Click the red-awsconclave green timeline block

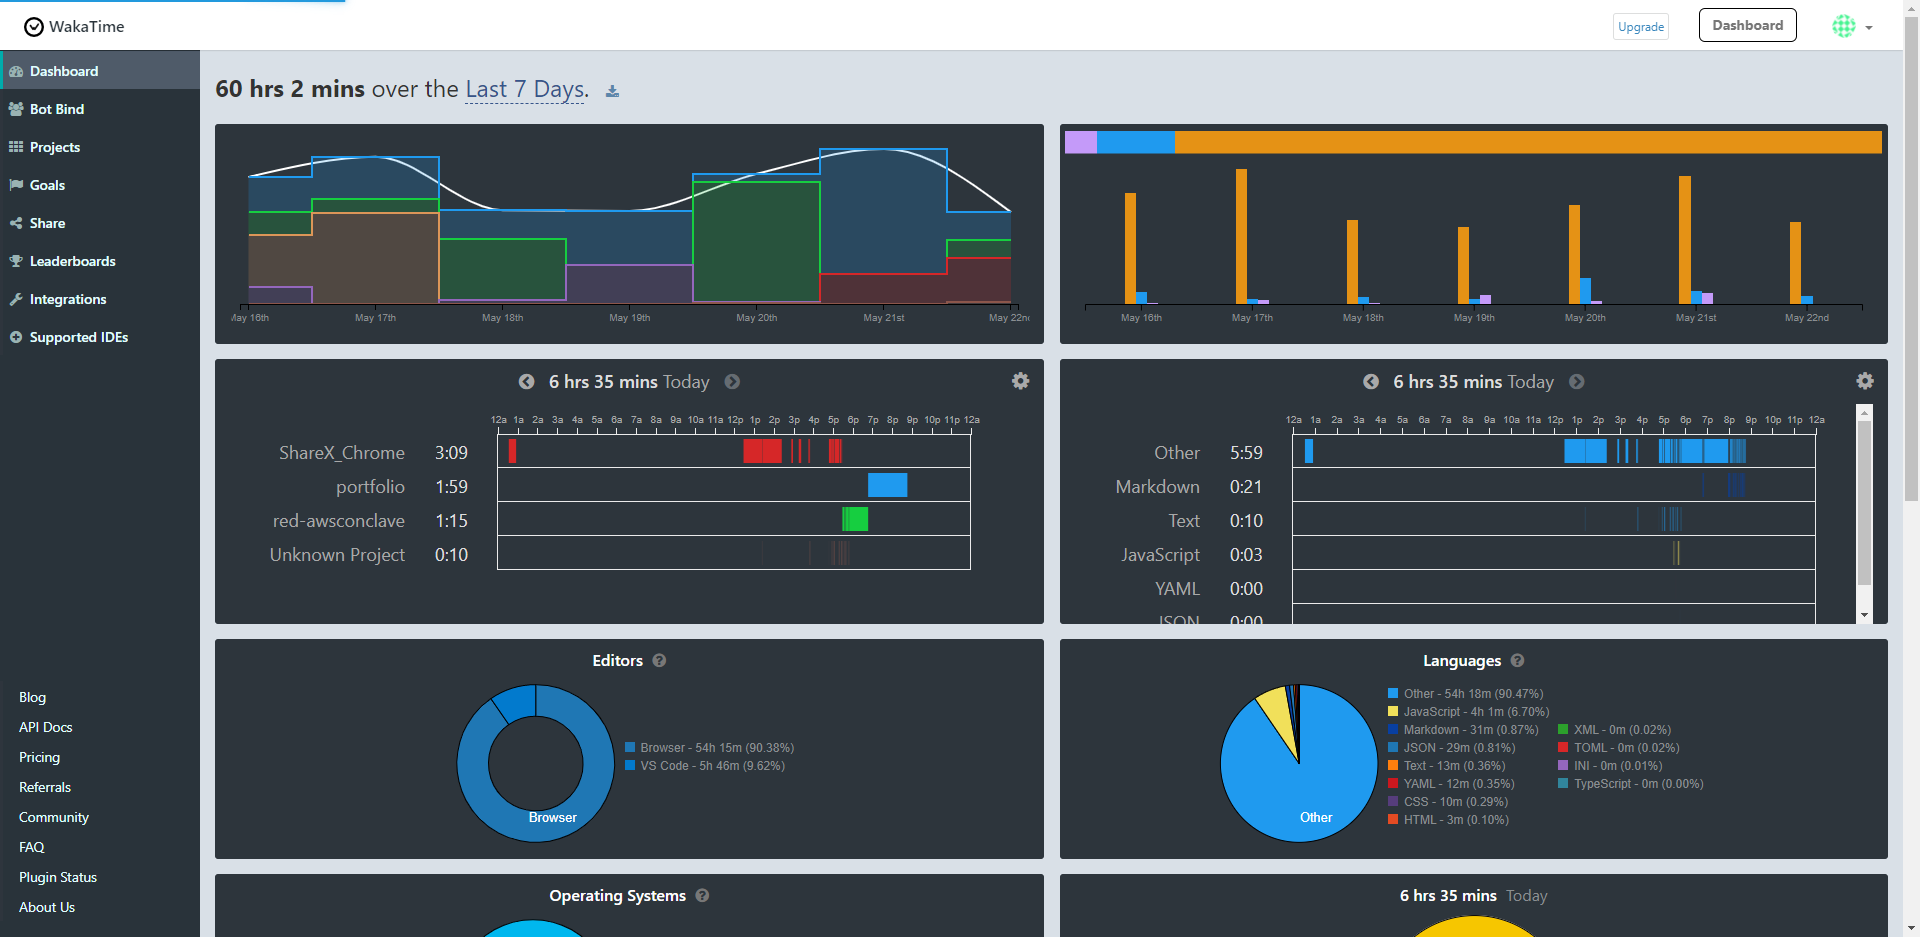click(x=855, y=519)
